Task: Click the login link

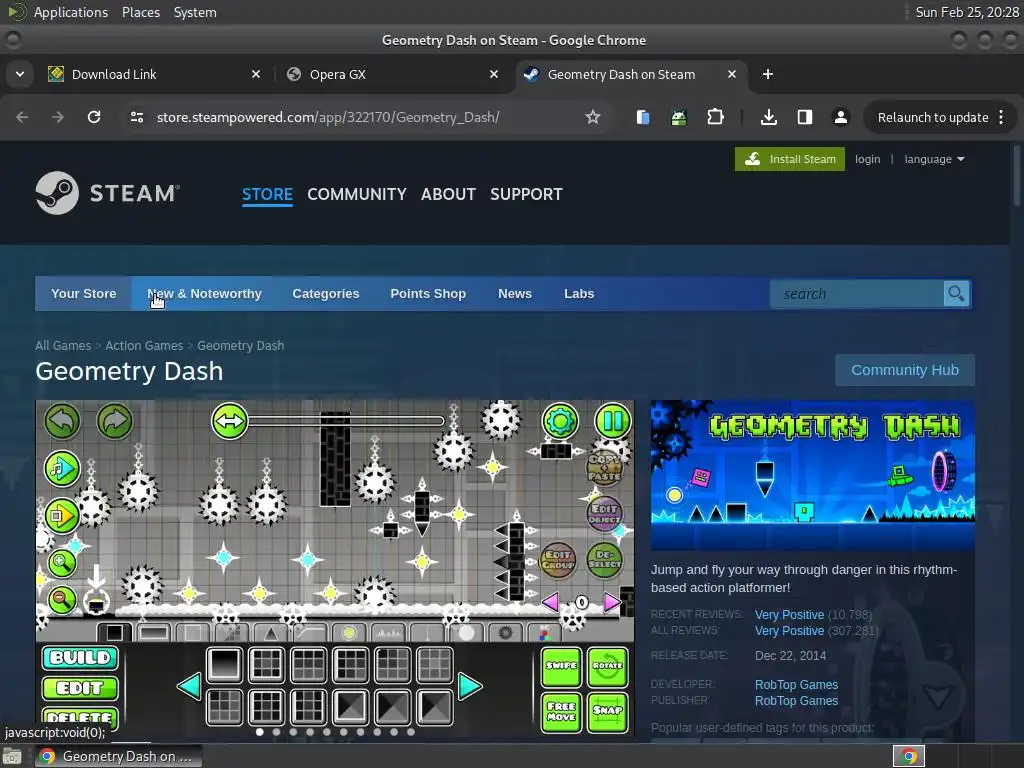Action: (867, 159)
